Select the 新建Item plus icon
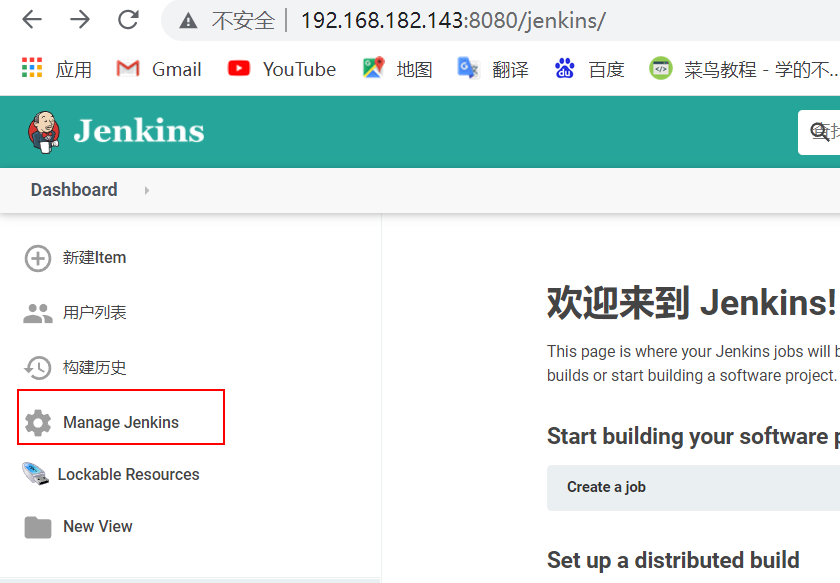The width and height of the screenshot is (840, 583). 37,257
